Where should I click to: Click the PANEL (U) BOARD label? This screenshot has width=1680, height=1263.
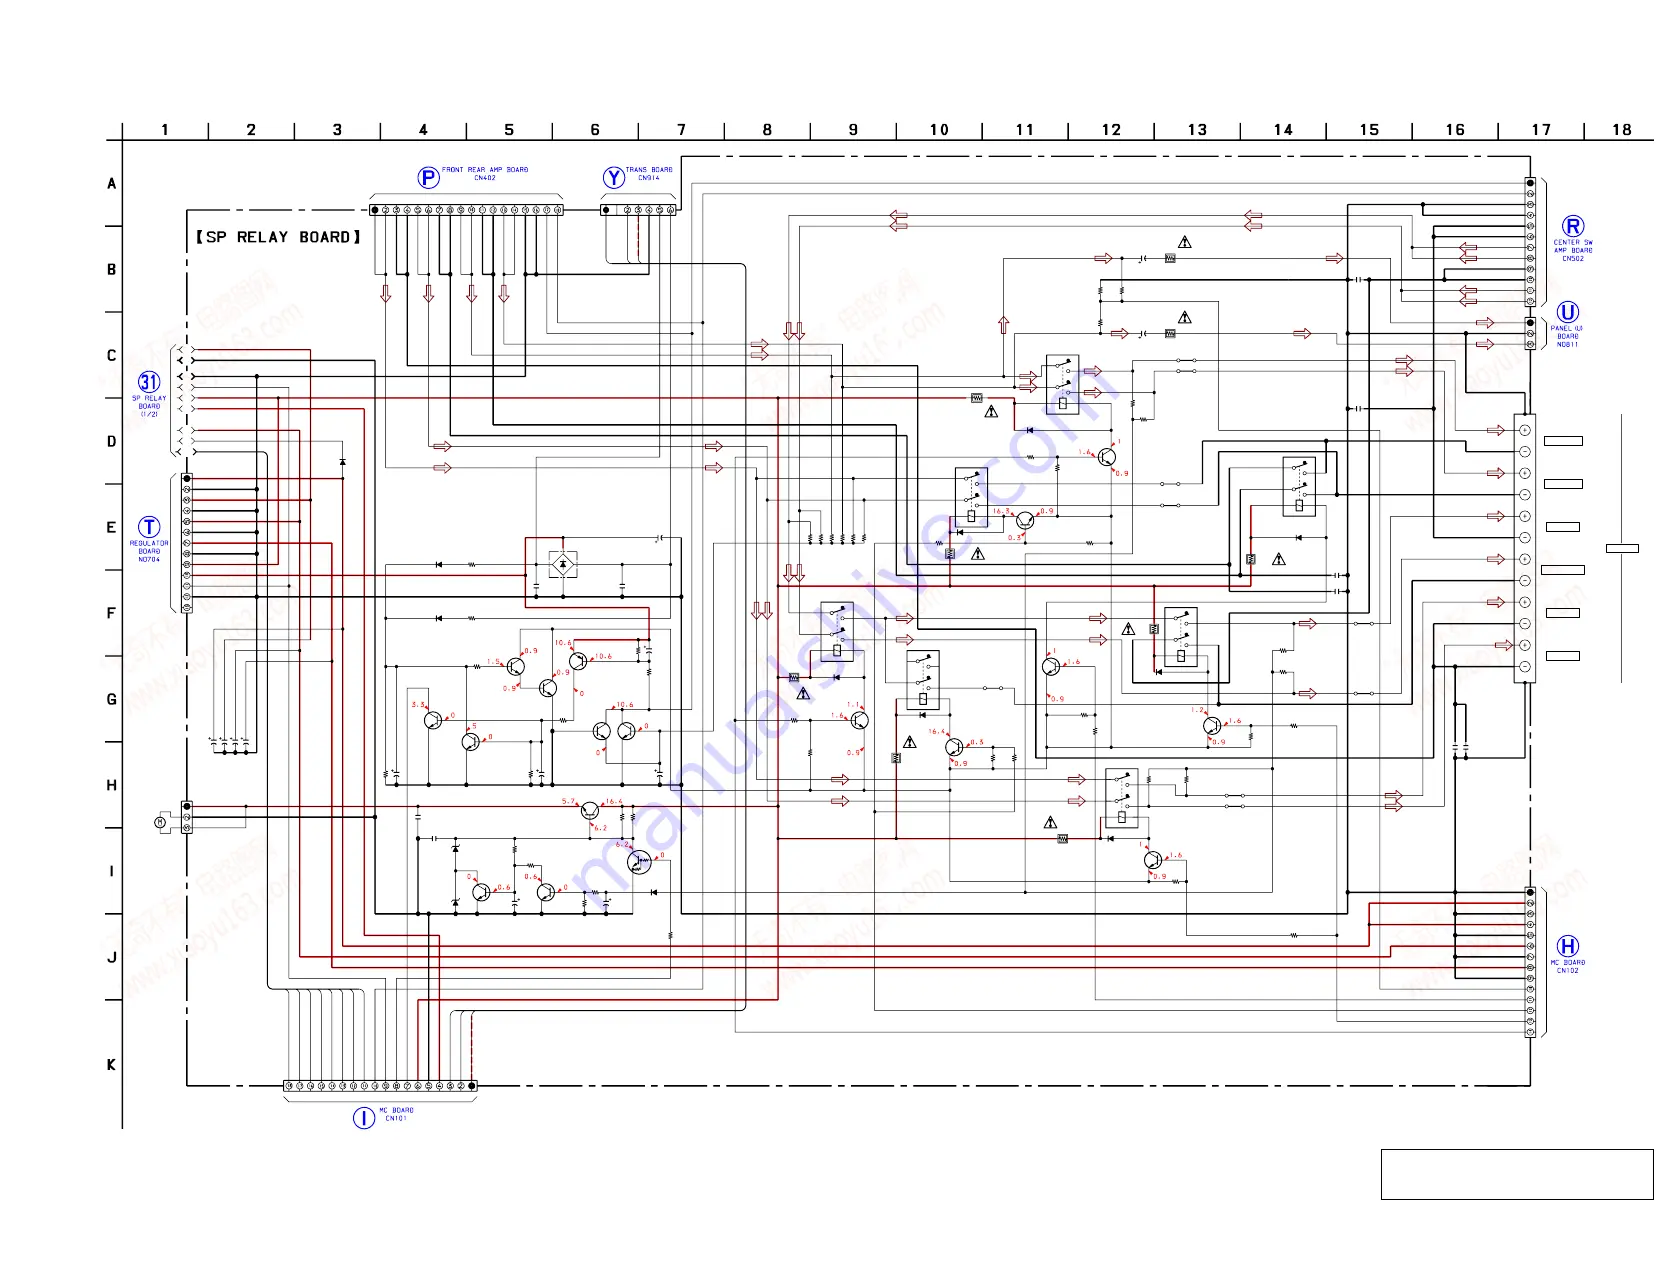pyautogui.click(x=1567, y=336)
